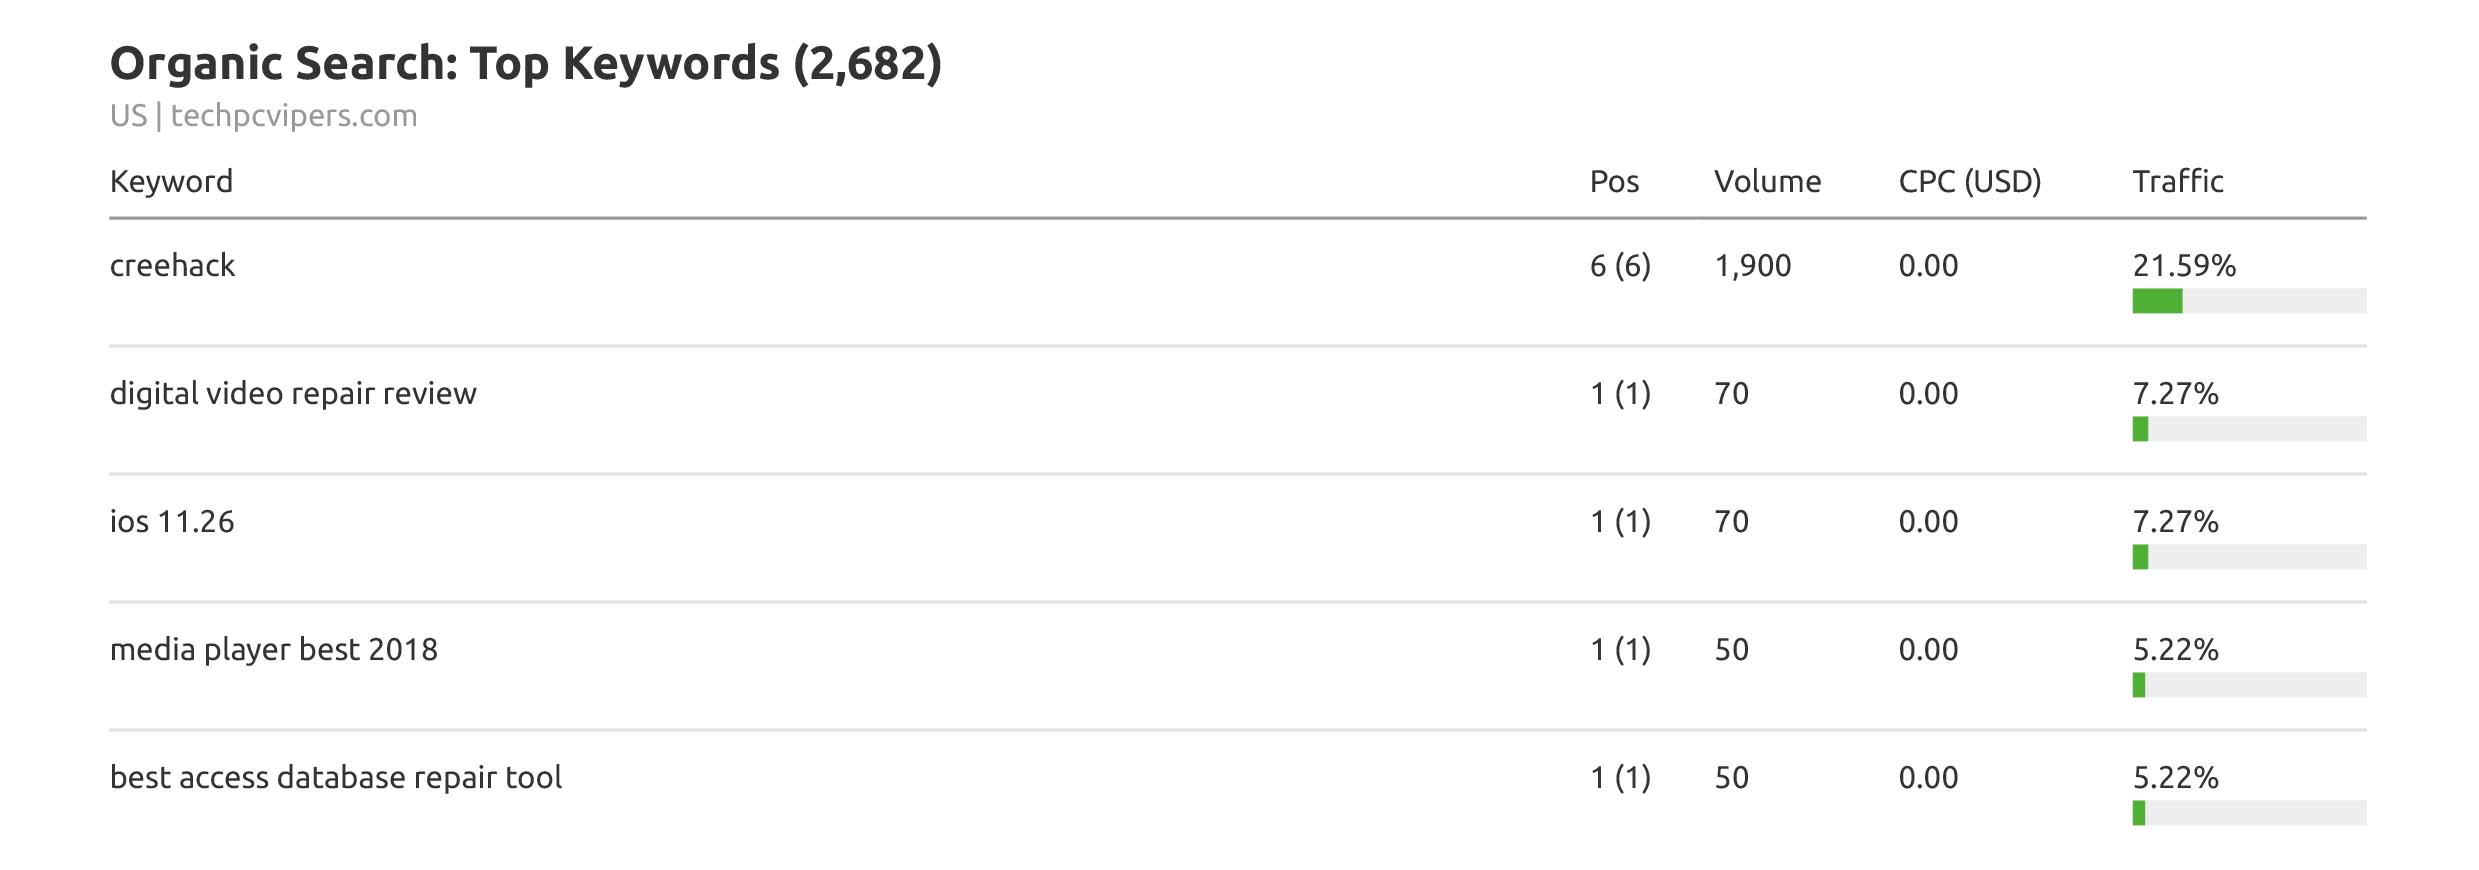
Task: Click the Keyword column header
Action: pyautogui.click(x=171, y=182)
